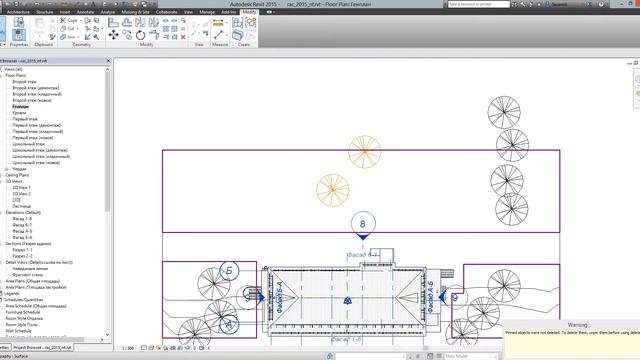
Task: Click the Properties palette icon
Action: 18,35
